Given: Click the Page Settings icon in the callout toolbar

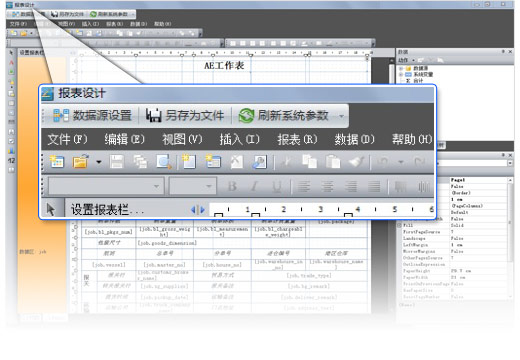Looking at the screenshot, I should (260, 162).
